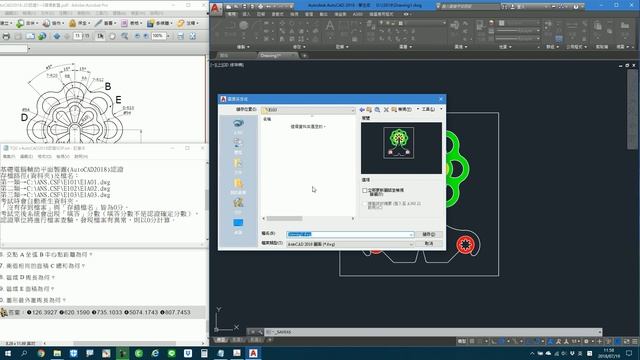Expand the Draw panel in AutoCAD ribbon
This screenshot has height=360, width=640.
243,47
